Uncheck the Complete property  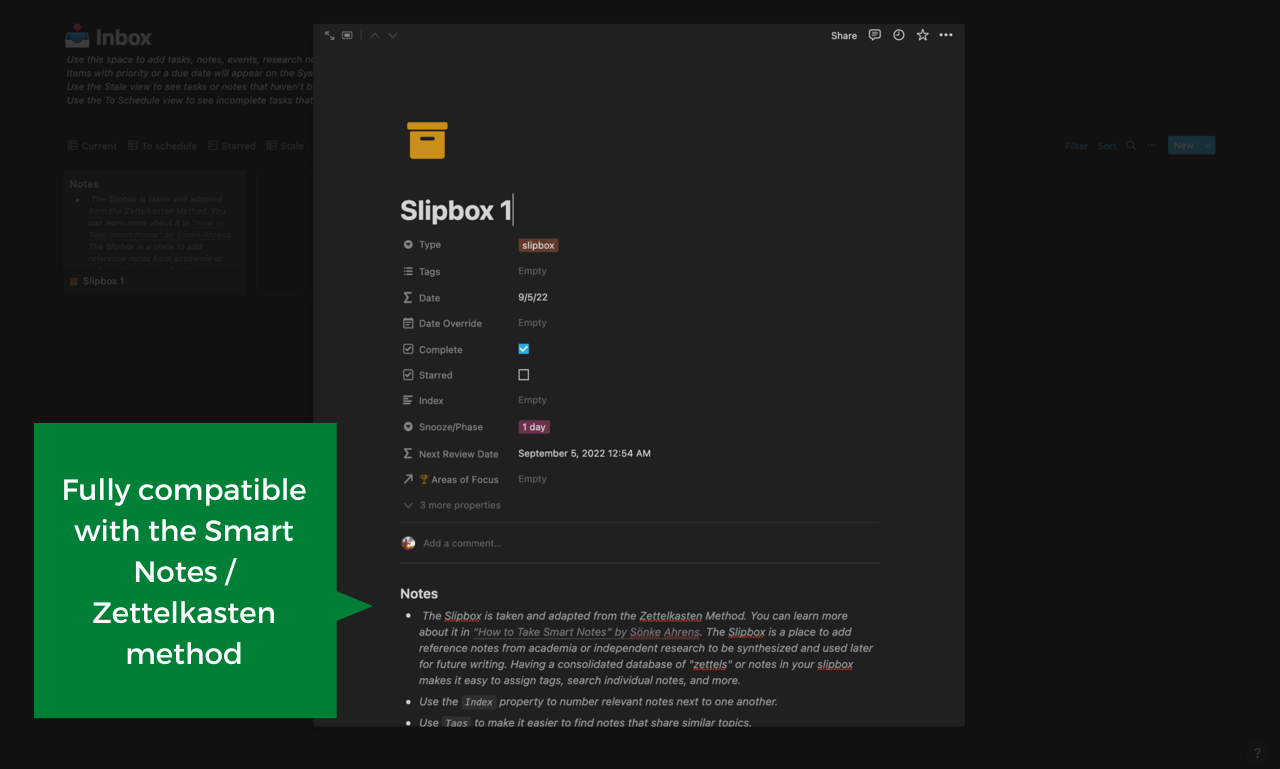(x=523, y=349)
